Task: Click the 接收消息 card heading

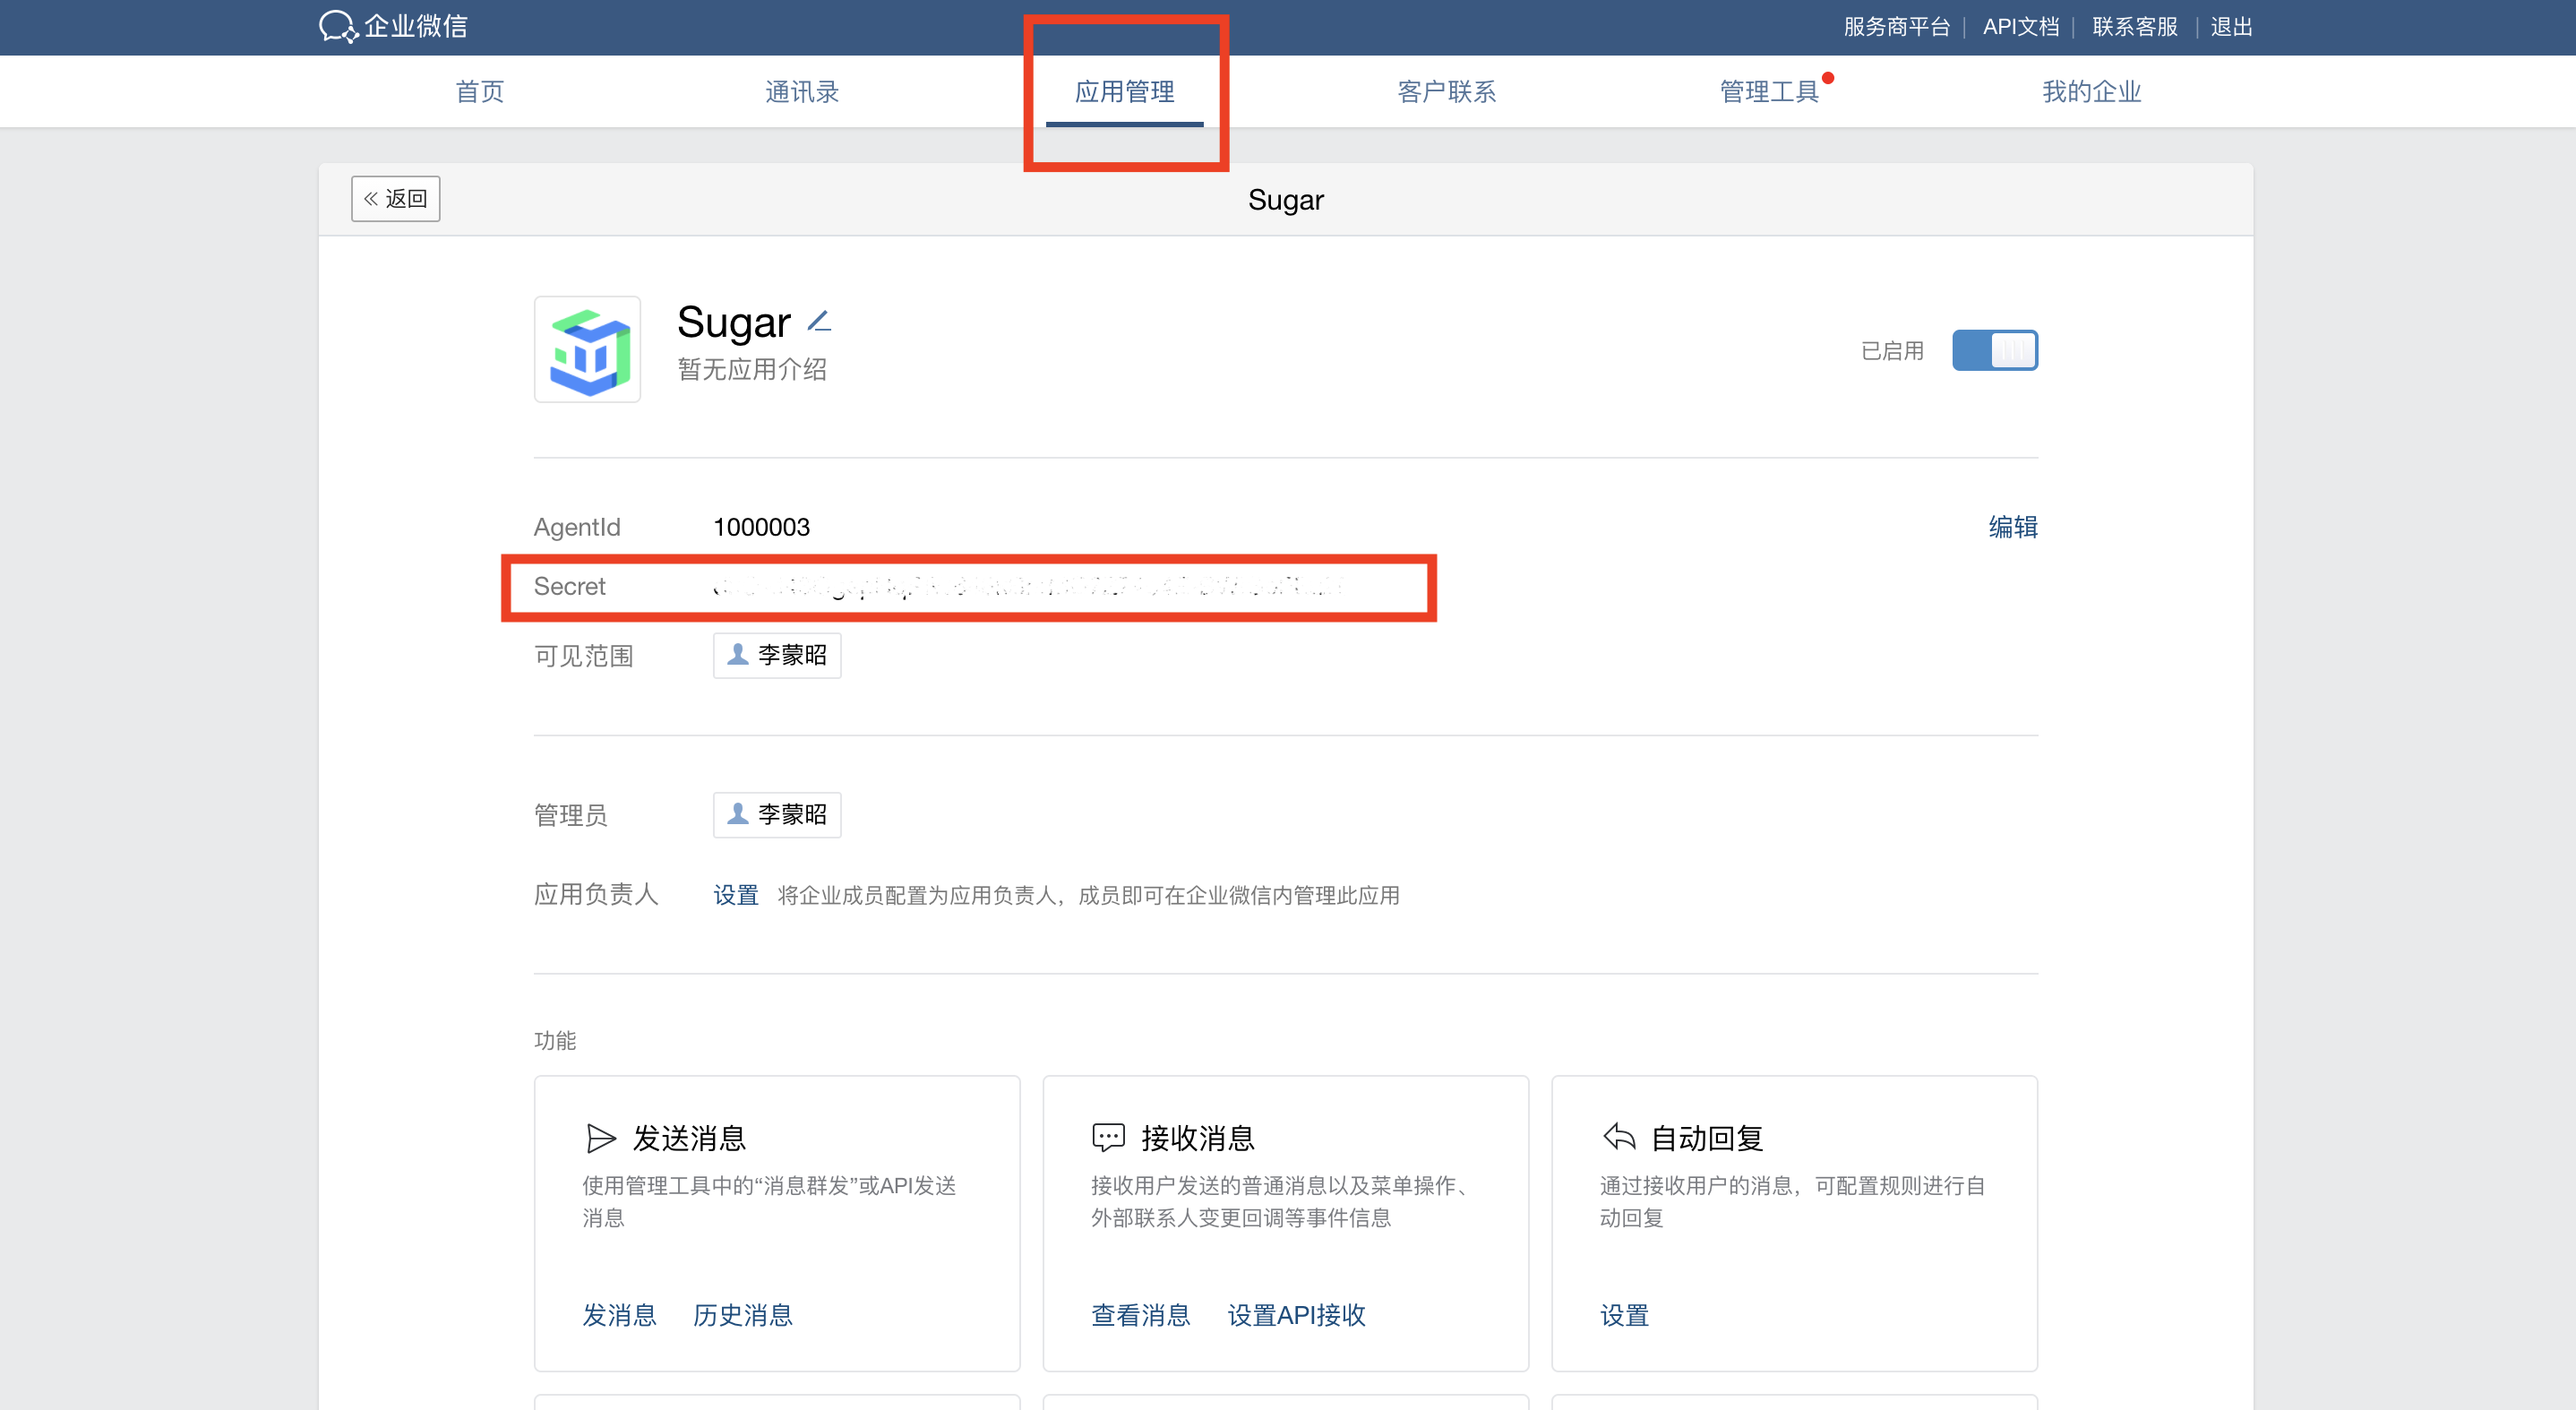Action: click(x=1197, y=1138)
